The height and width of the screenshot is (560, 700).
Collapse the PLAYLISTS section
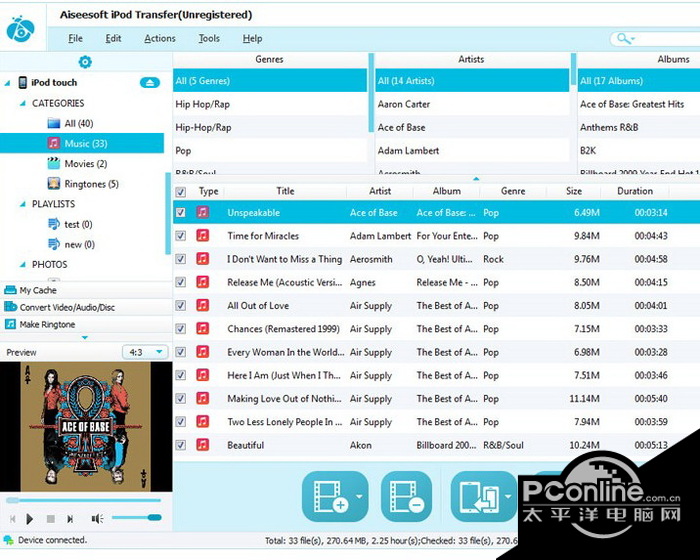click(x=22, y=204)
